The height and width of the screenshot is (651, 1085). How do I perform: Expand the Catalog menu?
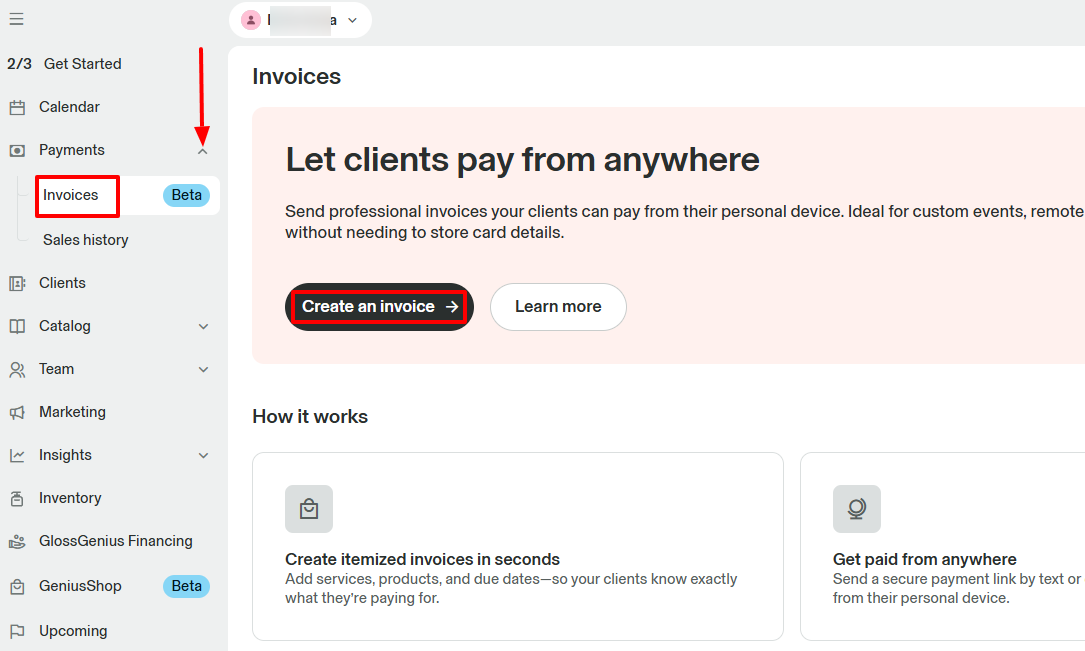tap(202, 326)
